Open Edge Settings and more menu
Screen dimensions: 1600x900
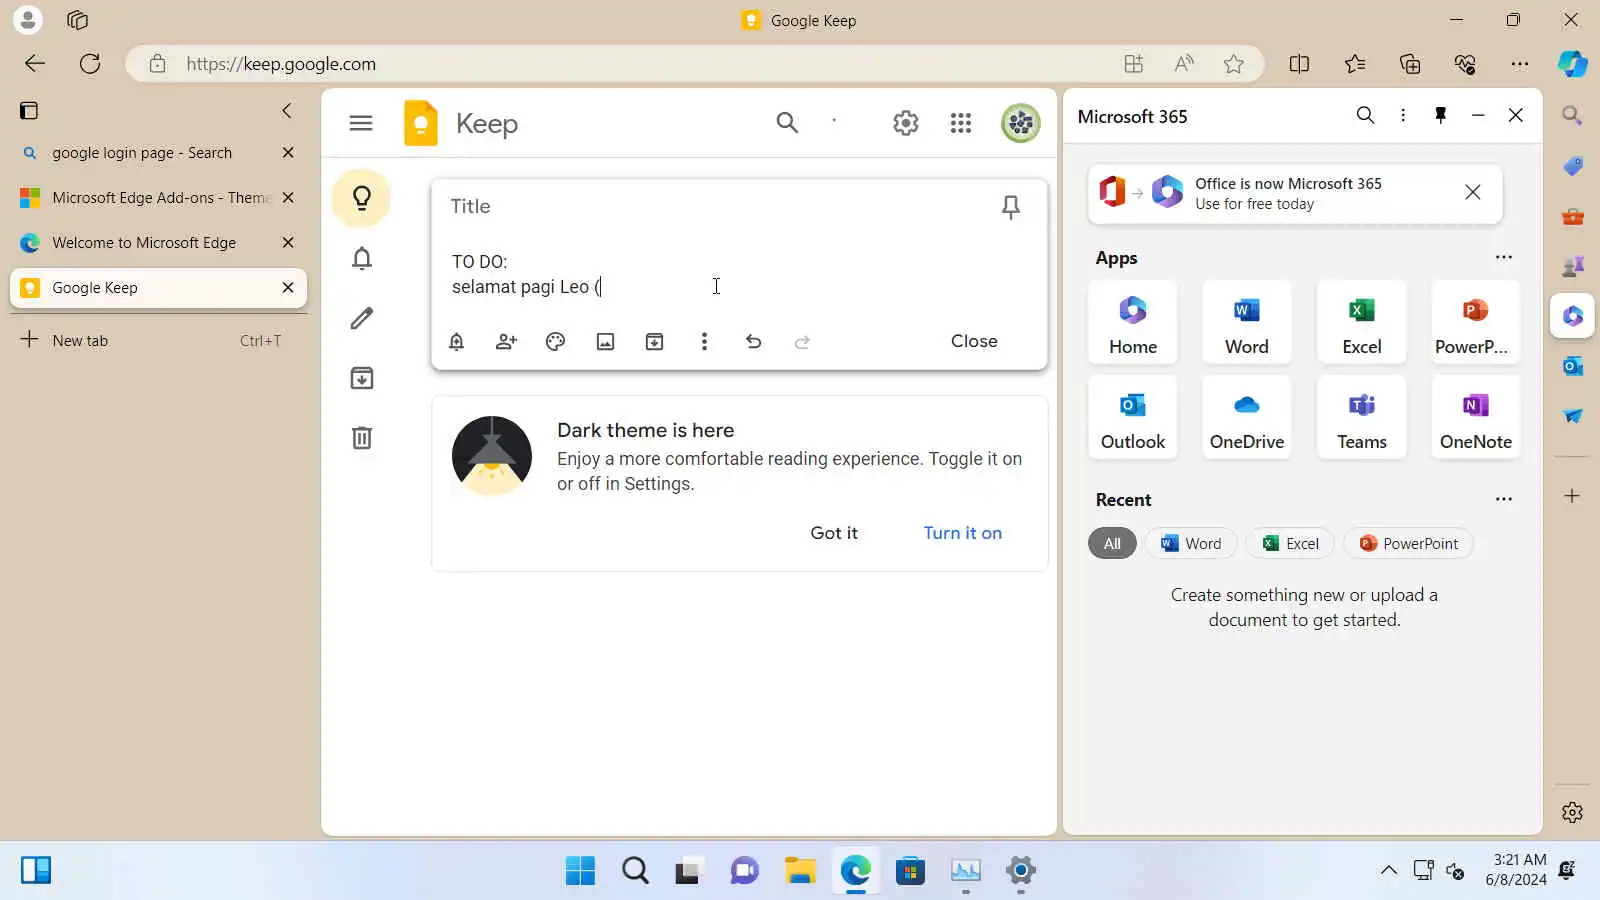[x=1520, y=64]
